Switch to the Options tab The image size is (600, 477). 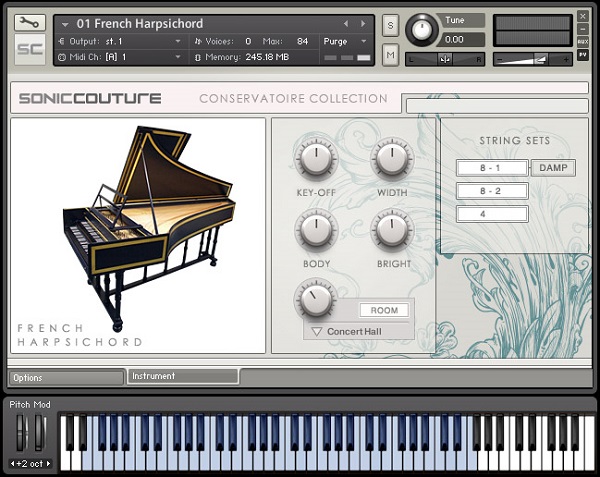[67, 378]
